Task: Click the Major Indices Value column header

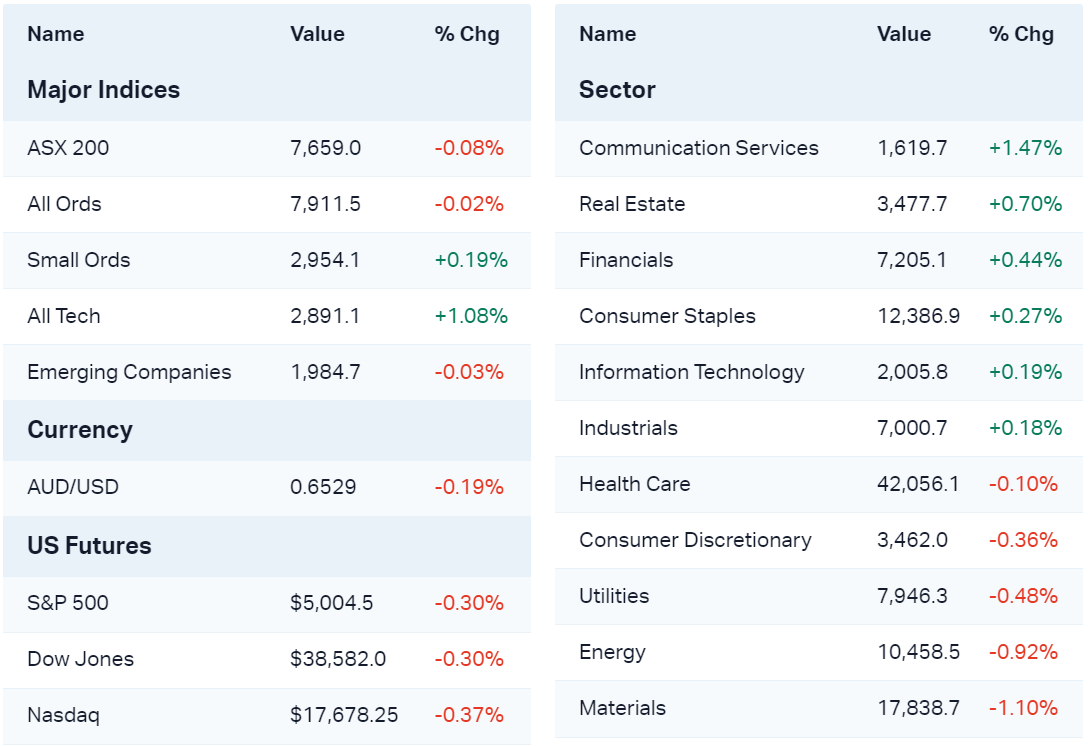Action: click(317, 34)
